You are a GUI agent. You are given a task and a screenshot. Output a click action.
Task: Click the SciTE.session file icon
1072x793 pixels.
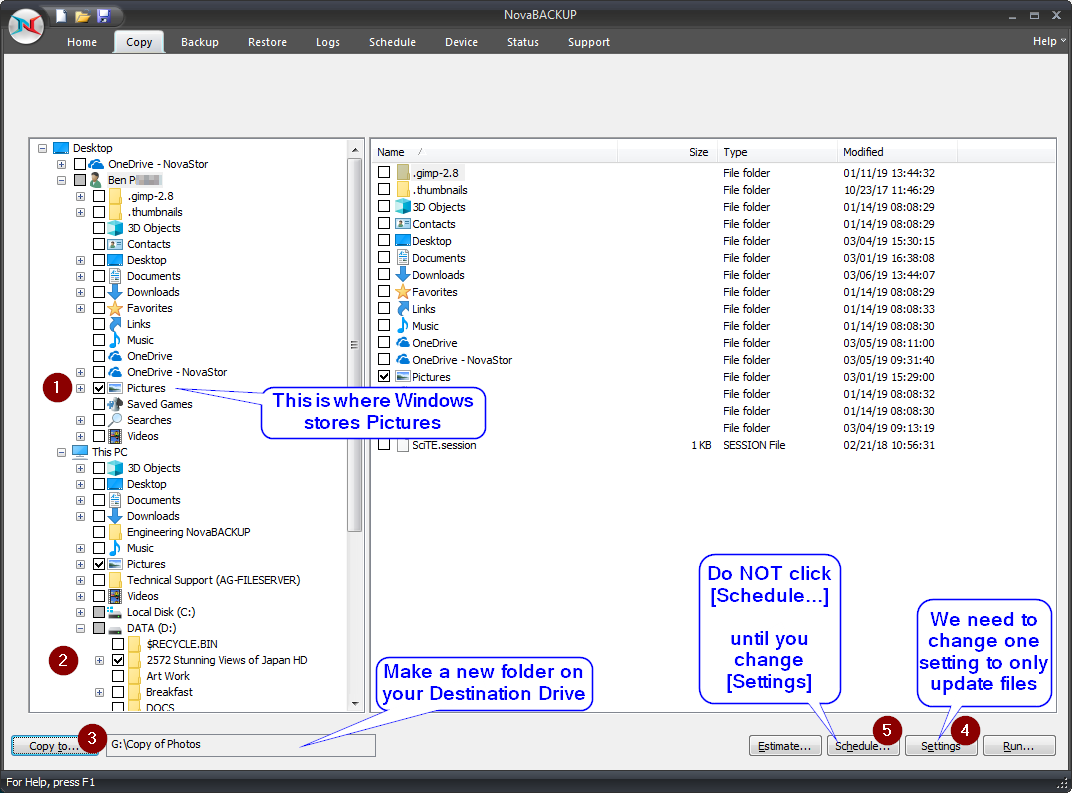403,445
